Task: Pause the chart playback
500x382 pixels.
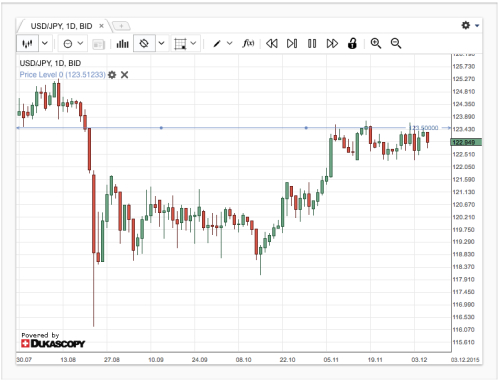Action: 312,43
